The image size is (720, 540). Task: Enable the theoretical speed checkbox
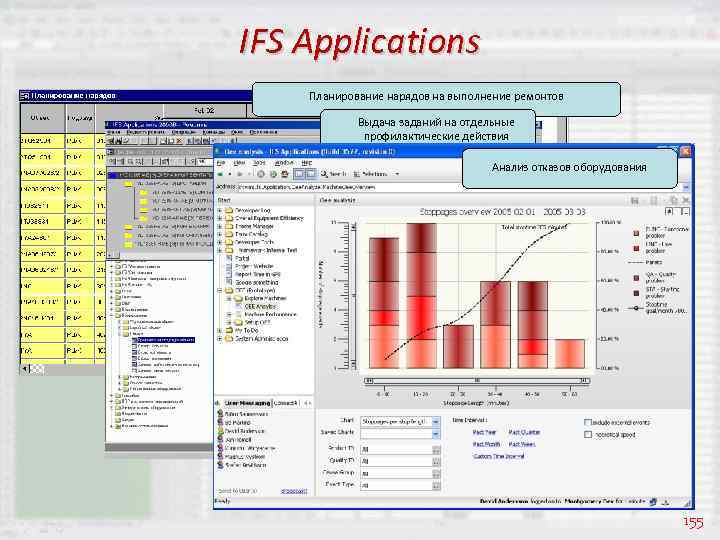[587, 434]
